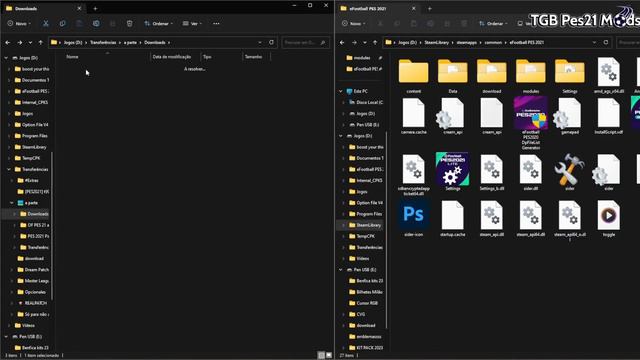
Task: Select the camera.cache file
Action: point(413,116)
